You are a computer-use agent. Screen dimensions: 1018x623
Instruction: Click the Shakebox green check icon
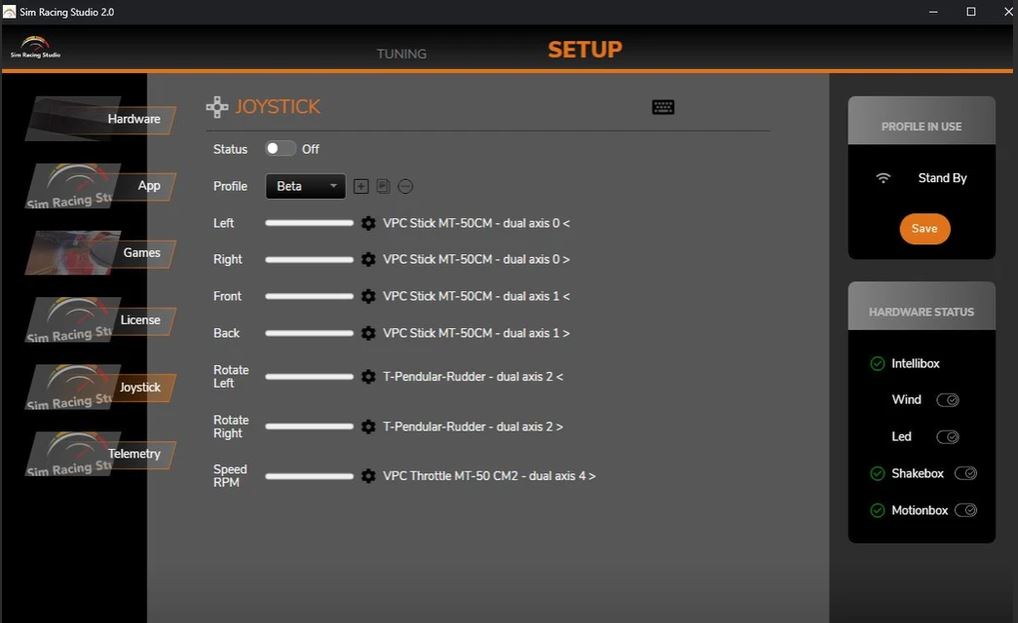coord(877,474)
